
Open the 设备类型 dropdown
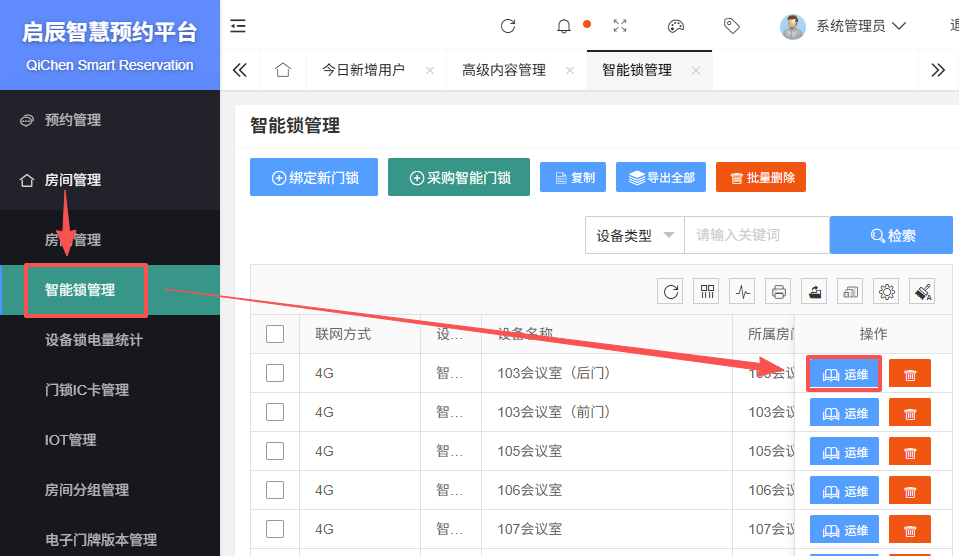(634, 236)
